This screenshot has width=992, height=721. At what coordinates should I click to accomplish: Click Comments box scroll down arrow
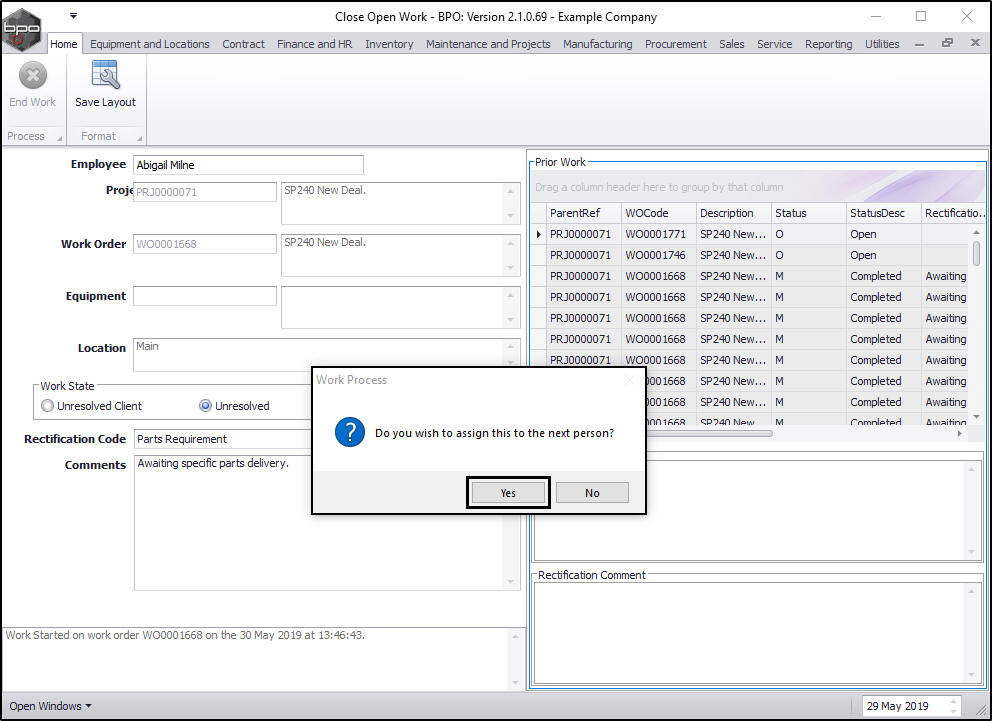pos(511,582)
